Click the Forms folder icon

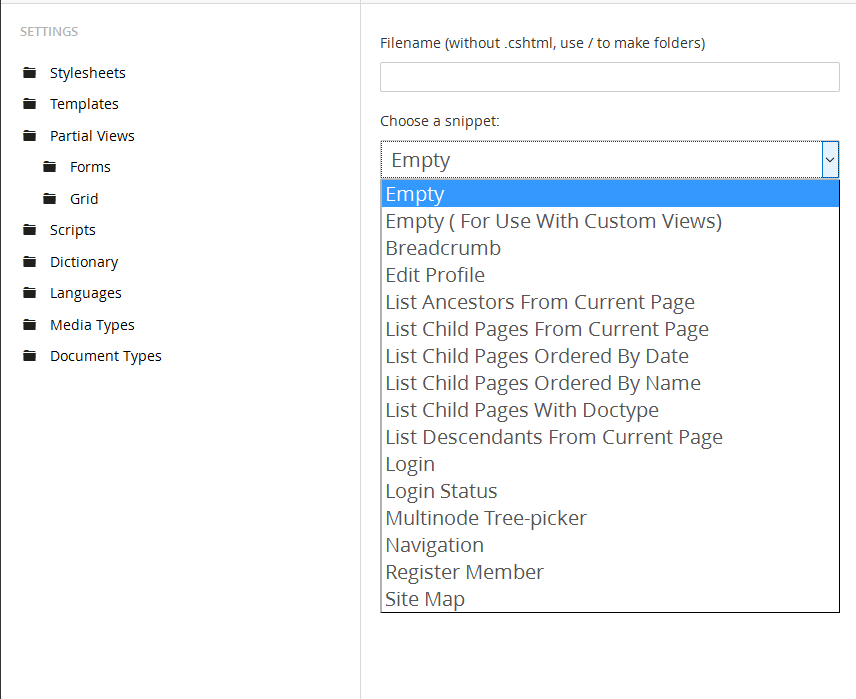click(x=49, y=167)
